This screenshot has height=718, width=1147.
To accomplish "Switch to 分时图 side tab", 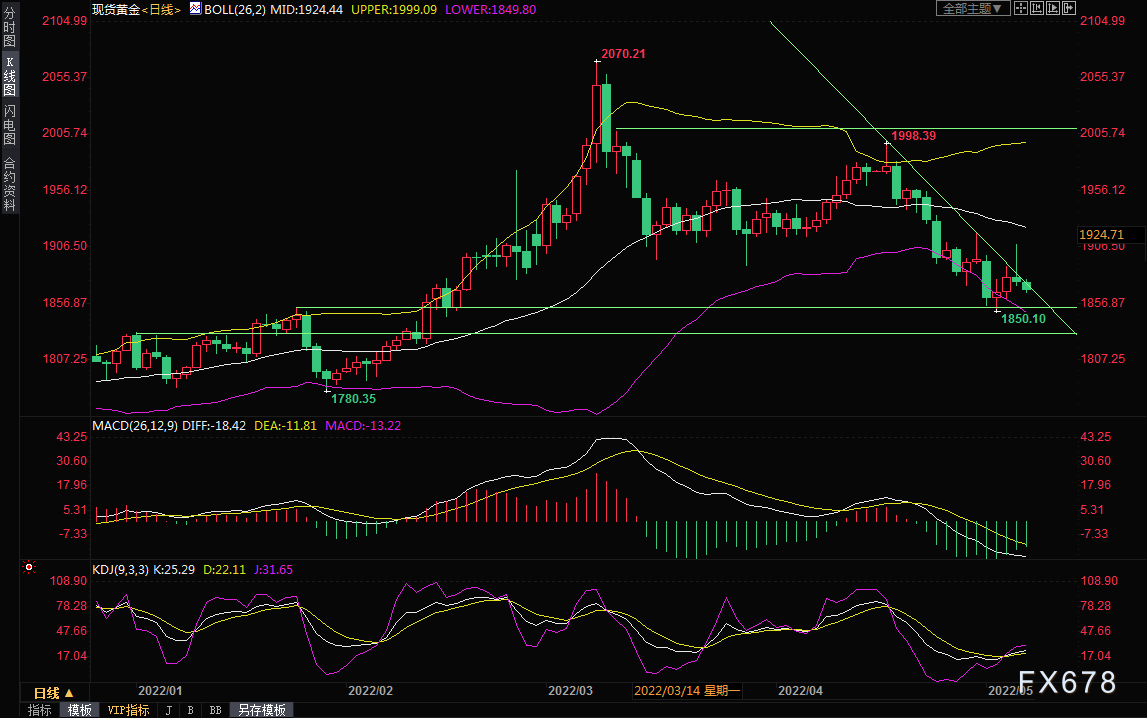I will pyautogui.click(x=10, y=27).
